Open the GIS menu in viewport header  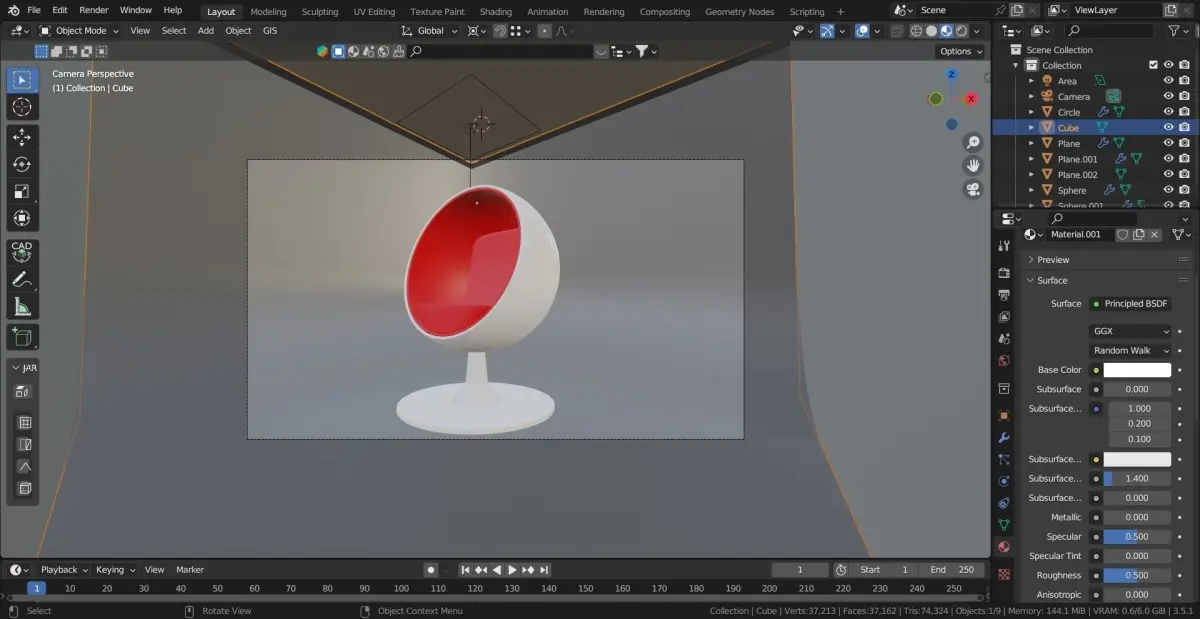[270, 31]
